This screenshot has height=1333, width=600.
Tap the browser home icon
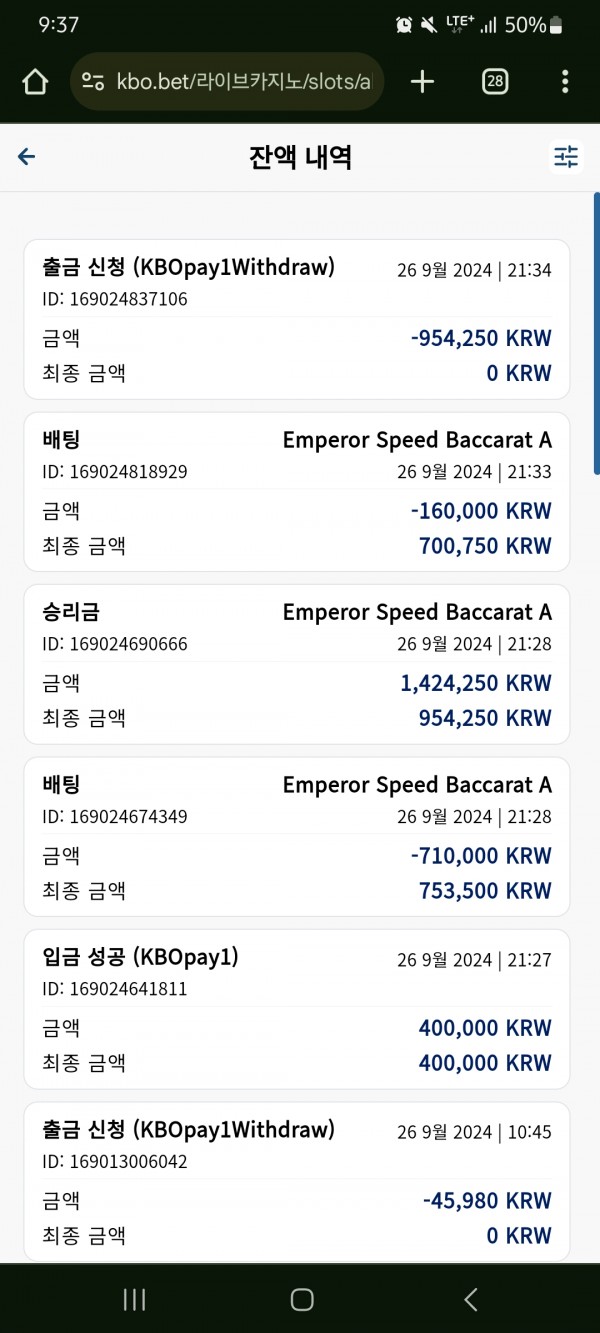(x=35, y=82)
